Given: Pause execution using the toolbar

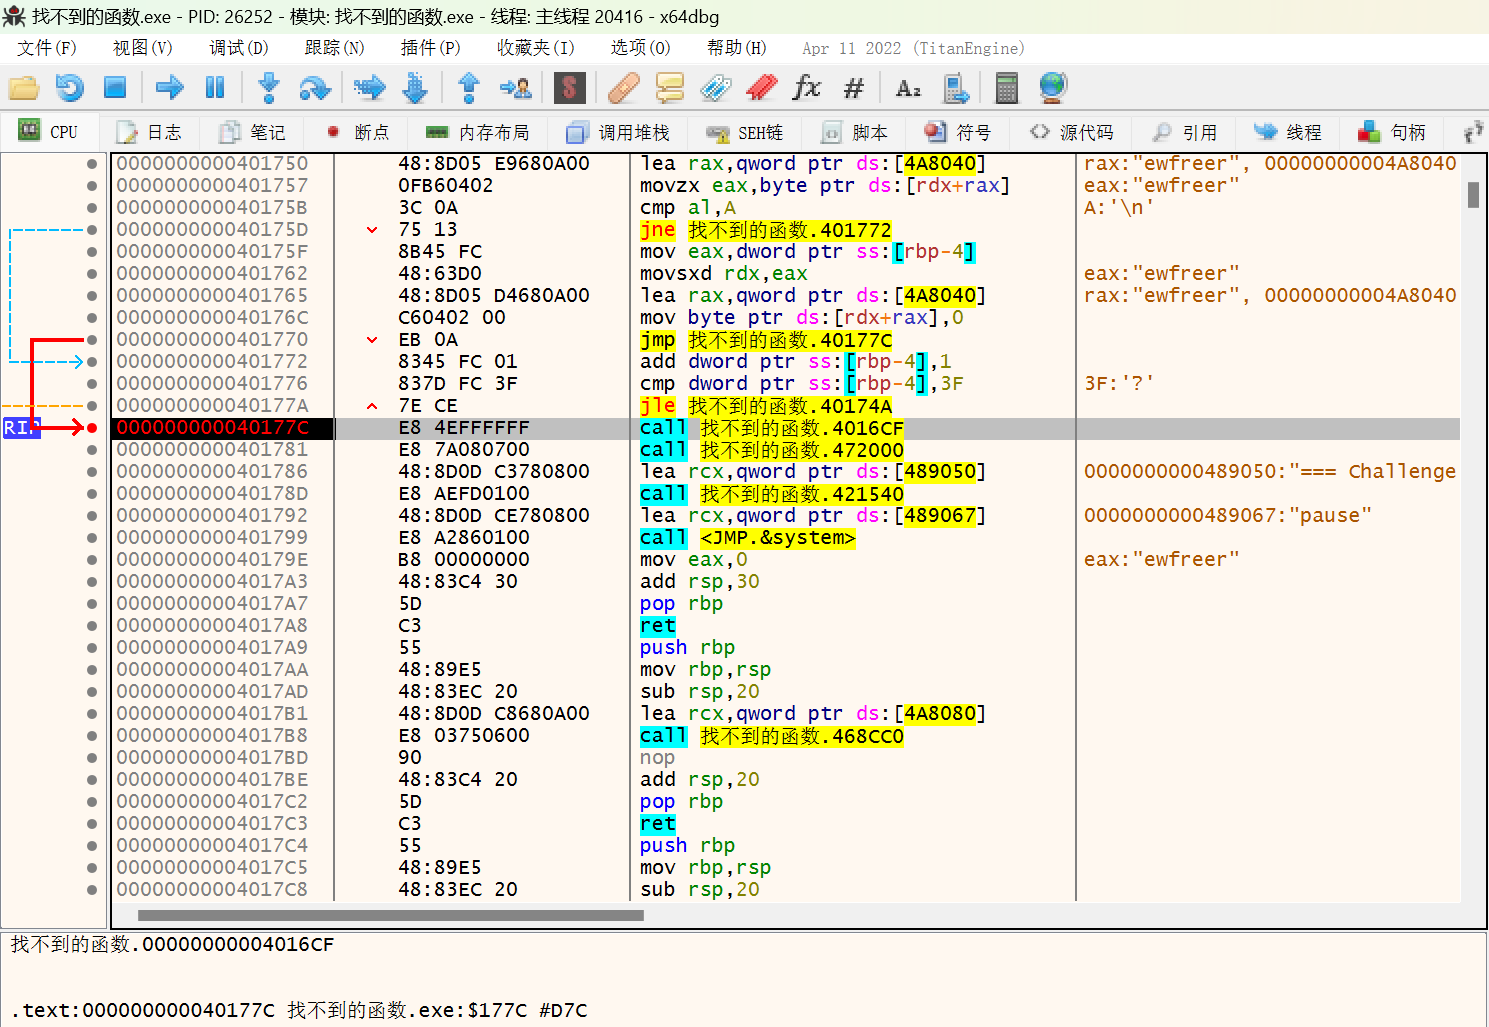Looking at the screenshot, I should pyautogui.click(x=215, y=88).
